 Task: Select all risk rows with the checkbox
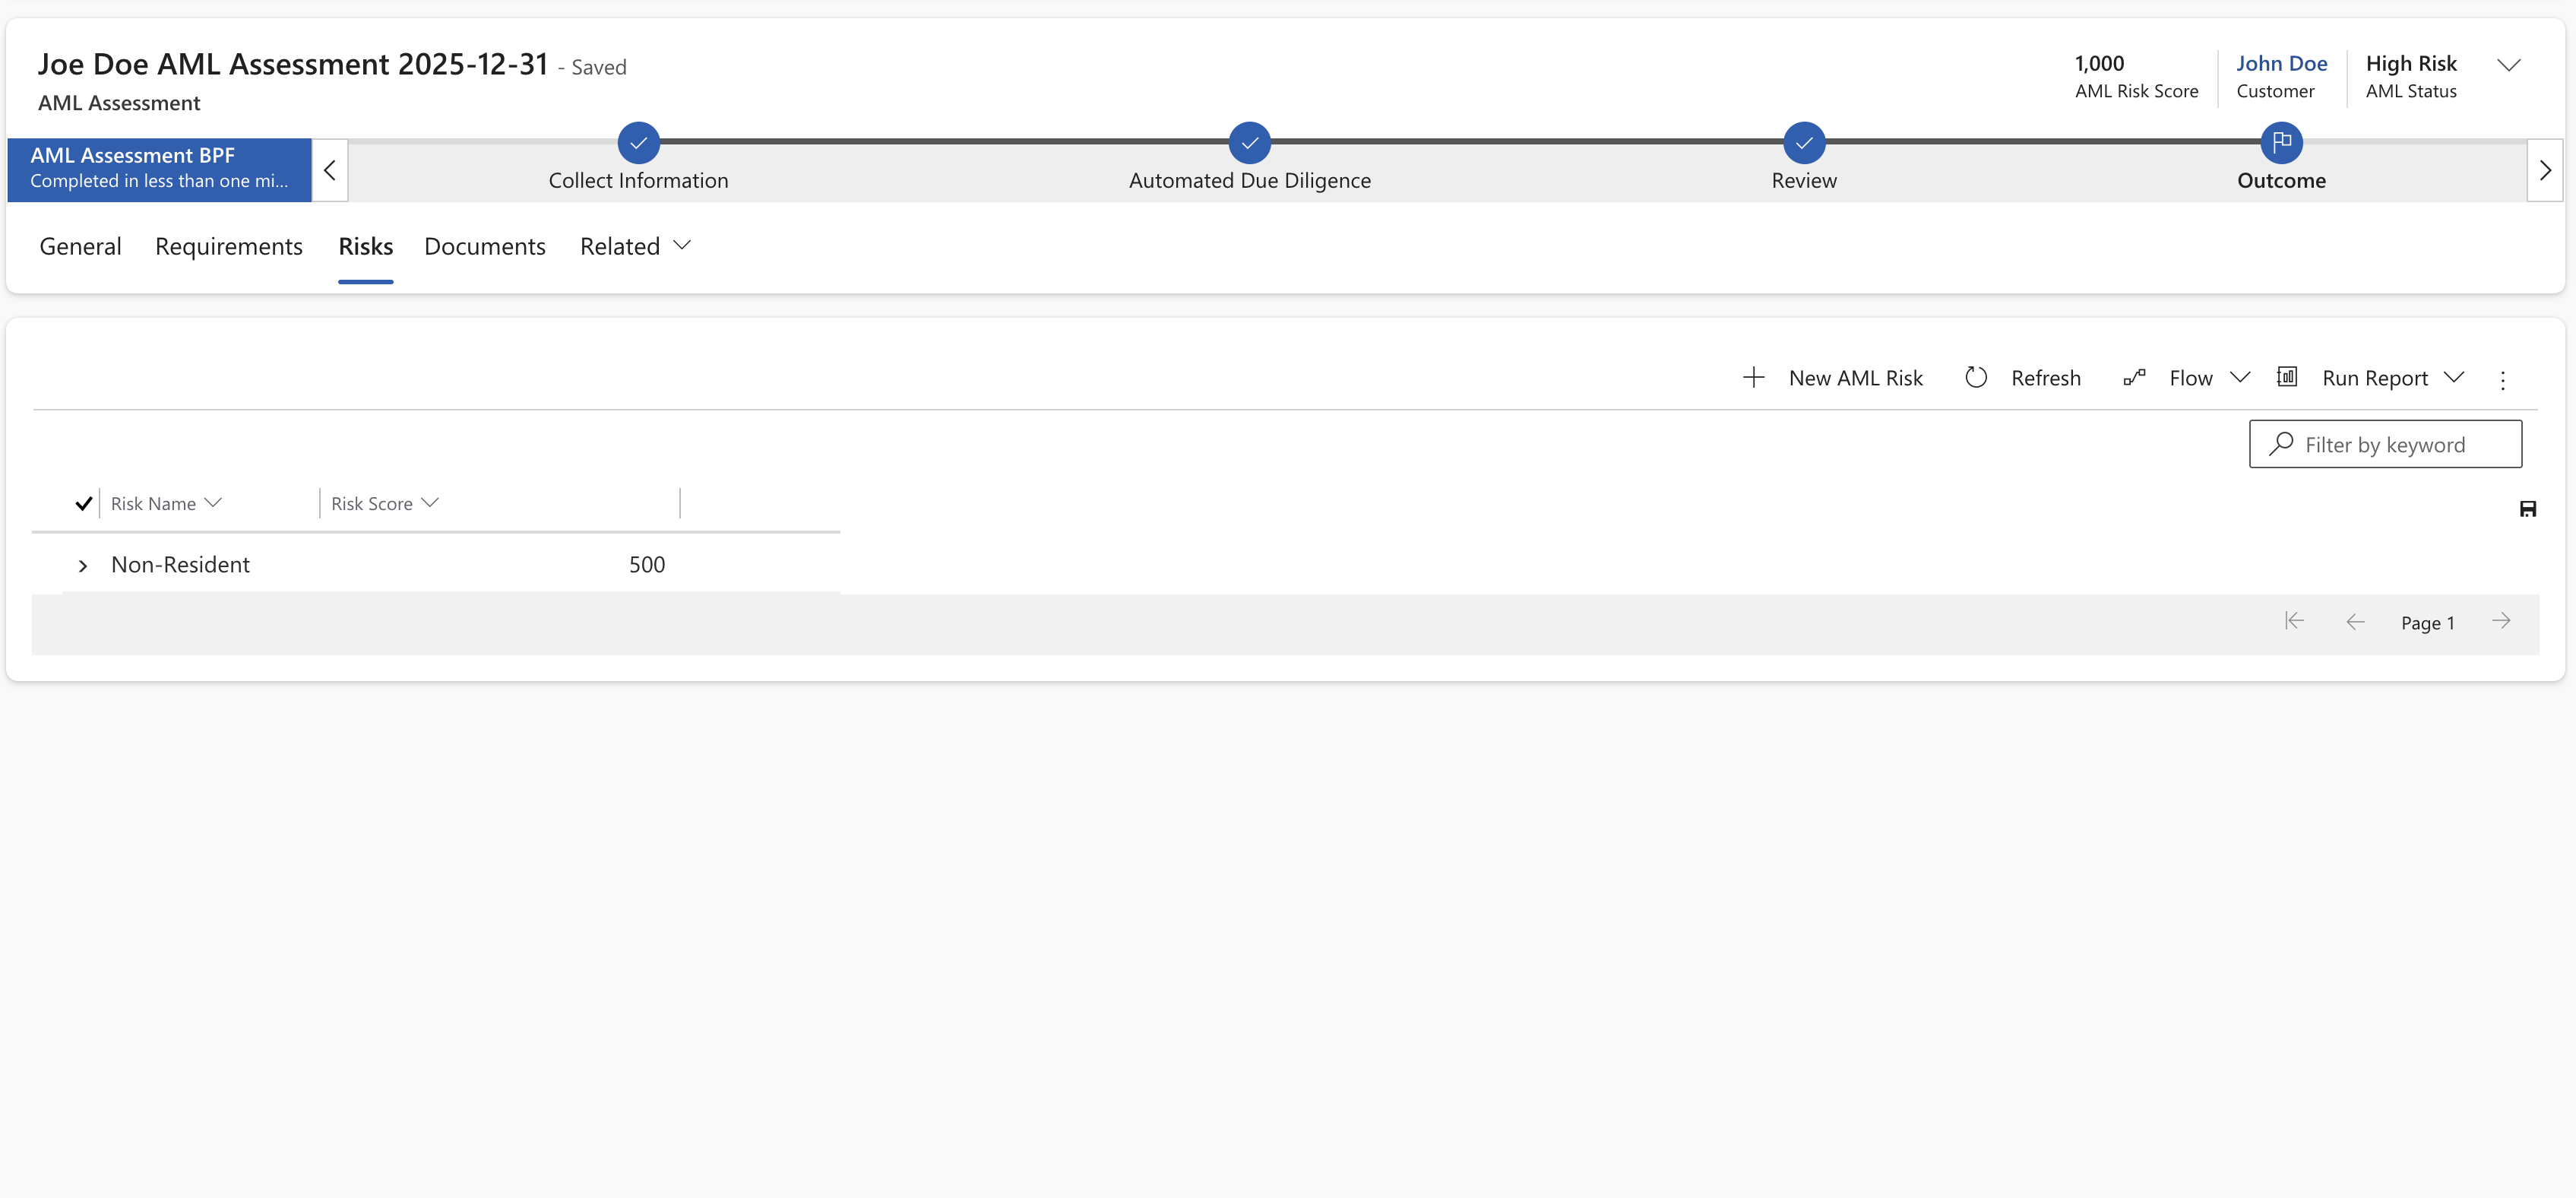[84, 503]
